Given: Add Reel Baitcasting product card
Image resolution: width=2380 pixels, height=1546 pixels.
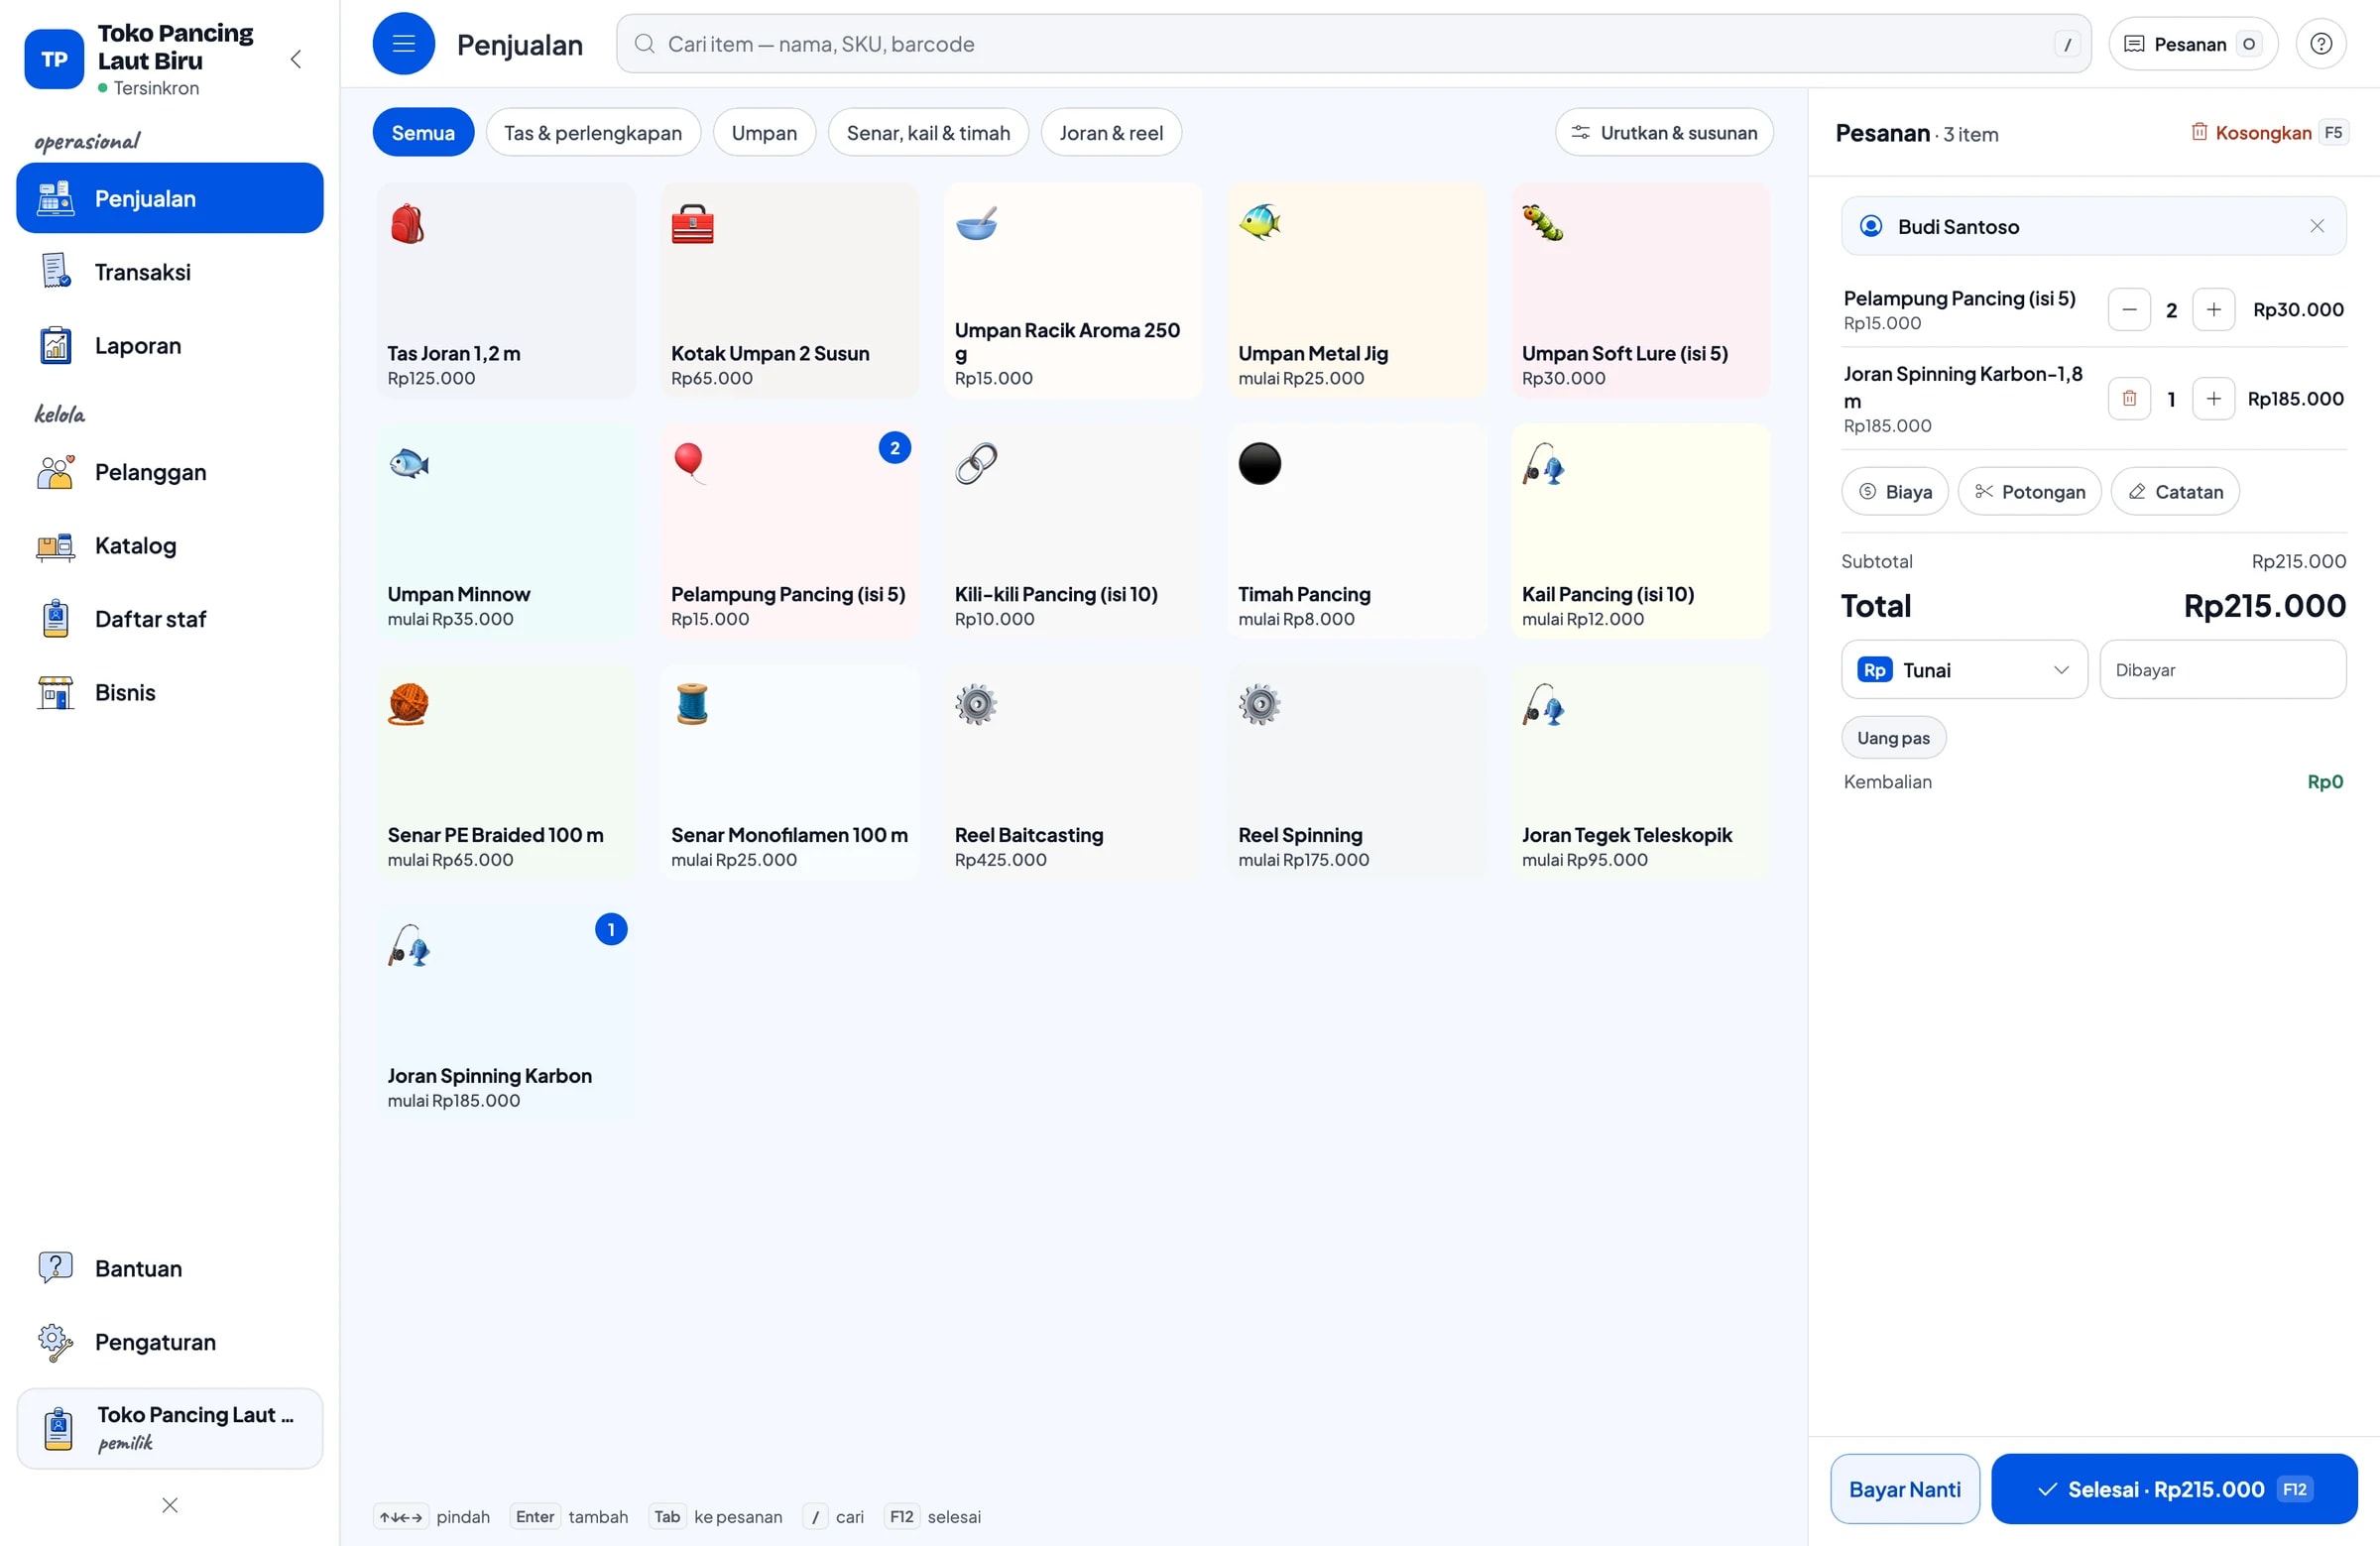Looking at the screenshot, I should click(1073, 772).
